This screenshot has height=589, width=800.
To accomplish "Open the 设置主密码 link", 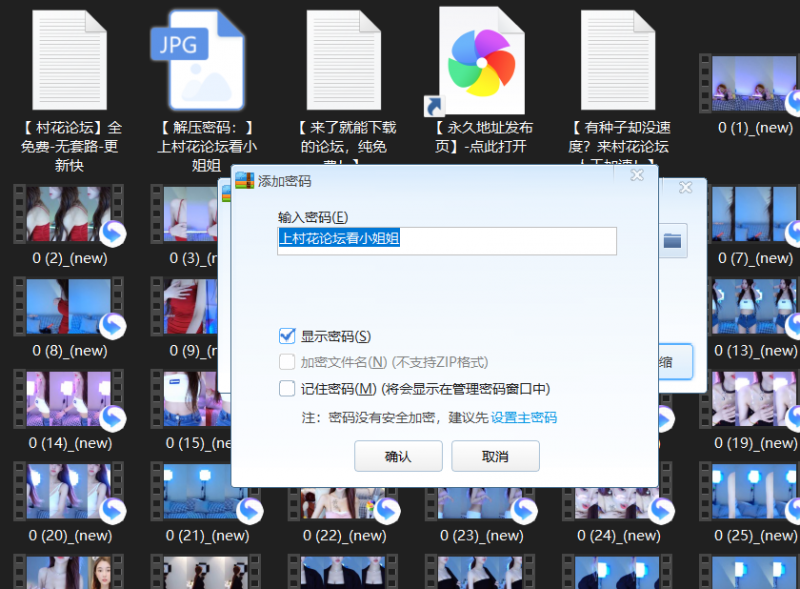I will tap(523, 417).
